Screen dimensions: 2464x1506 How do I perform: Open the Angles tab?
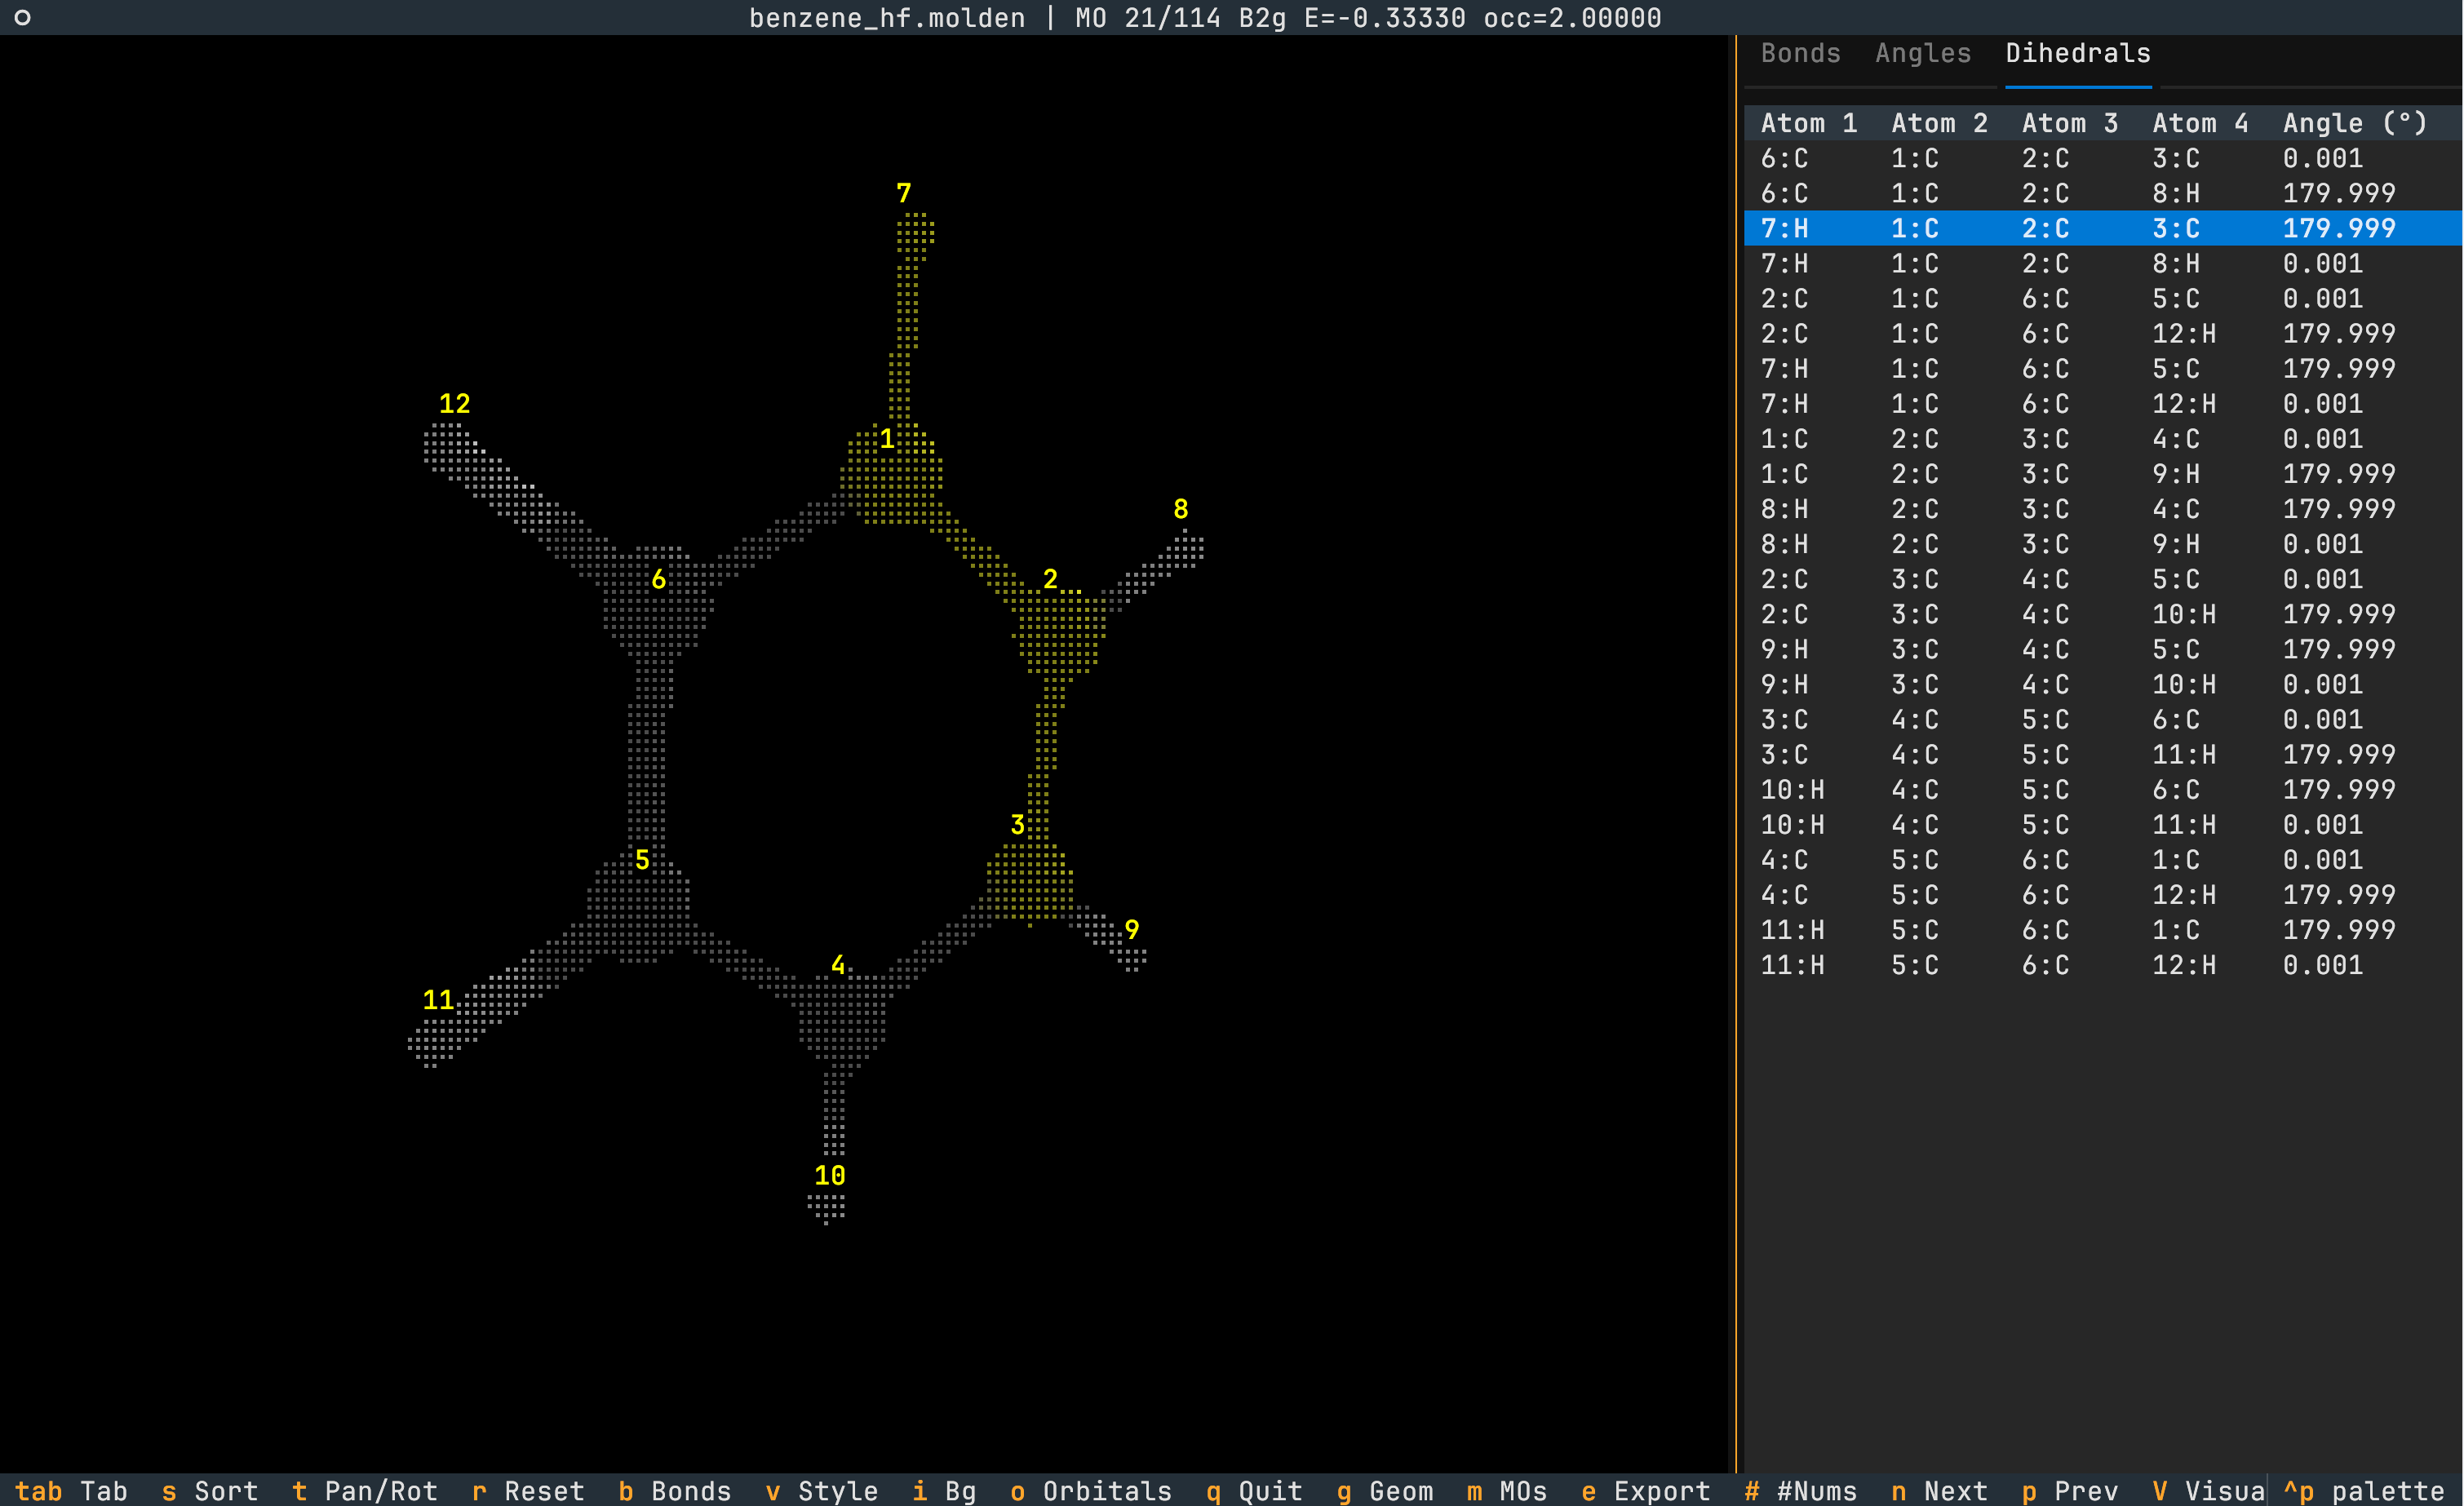point(1922,53)
